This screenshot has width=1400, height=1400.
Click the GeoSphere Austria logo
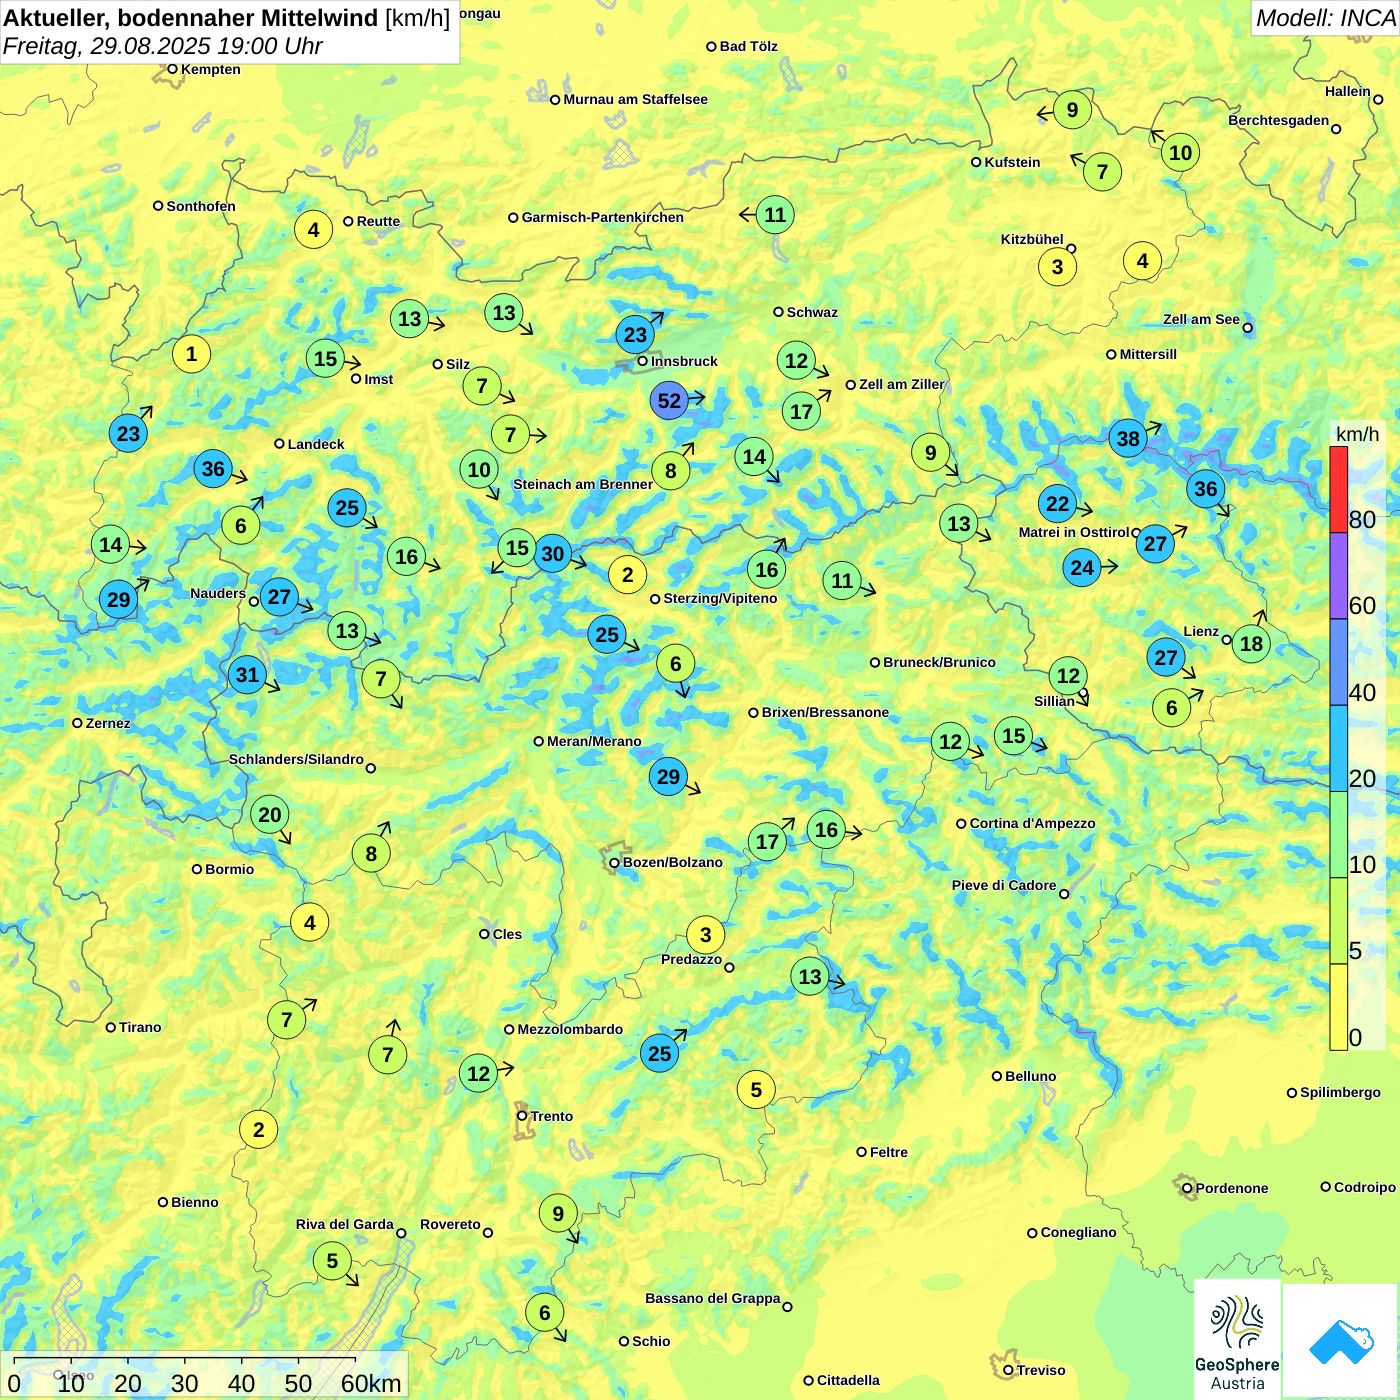coord(1237,1341)
